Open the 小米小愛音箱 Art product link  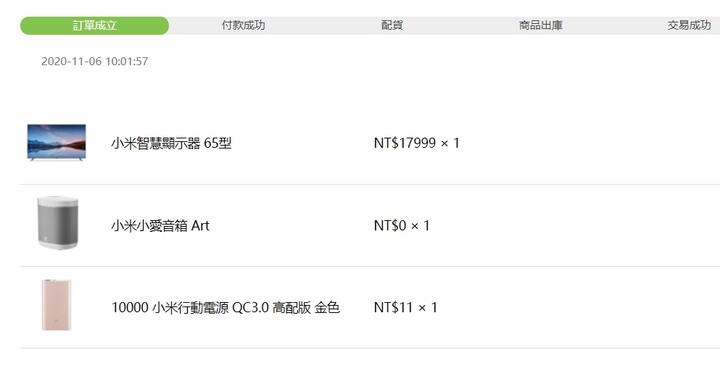tap(160, 225)
